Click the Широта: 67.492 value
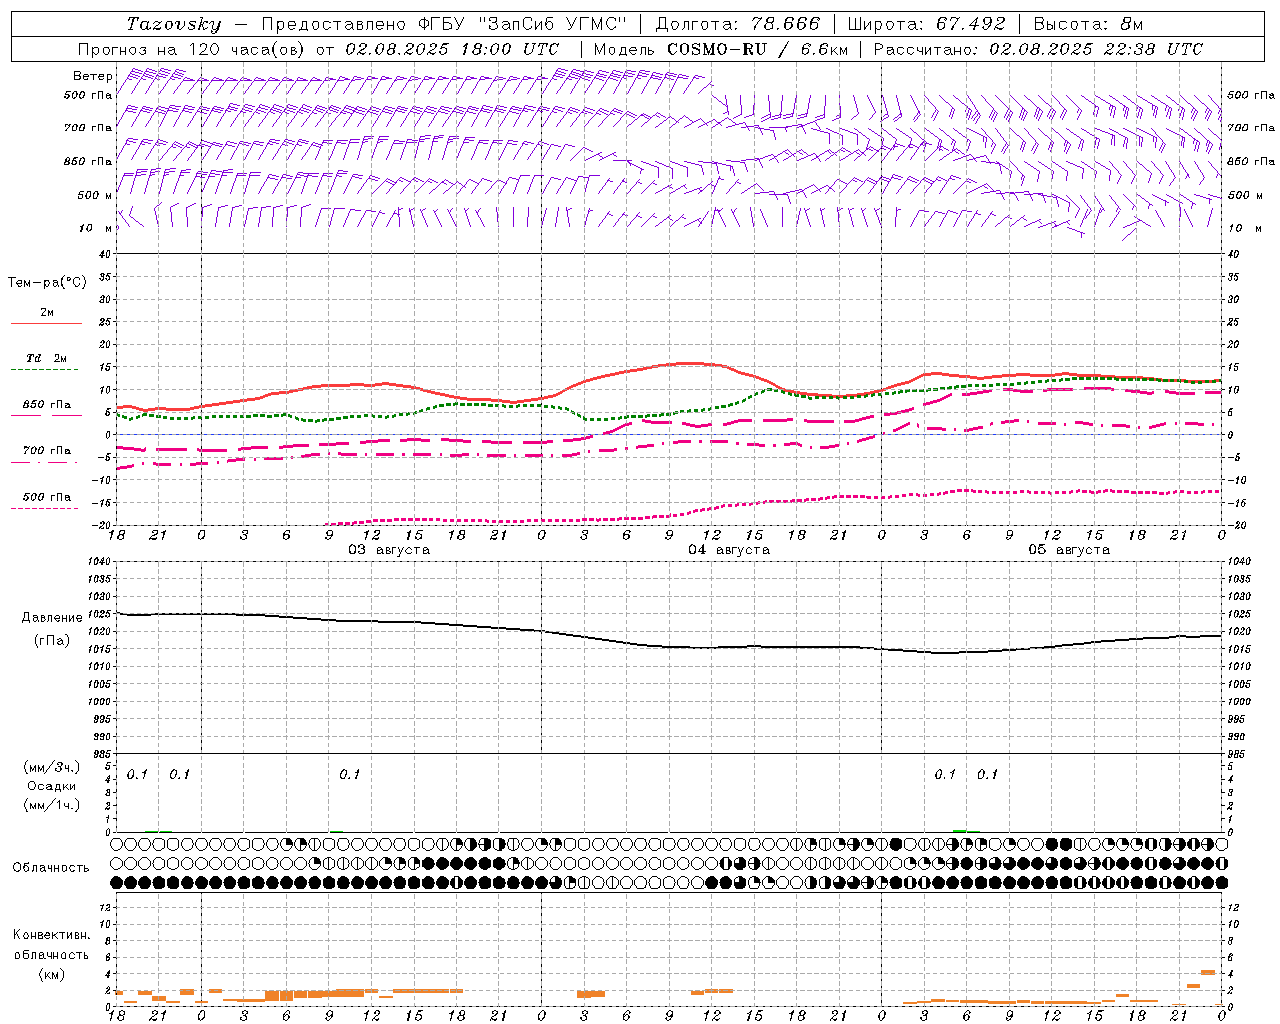This screenshot has height=1024, width=1280. [926, 24]
